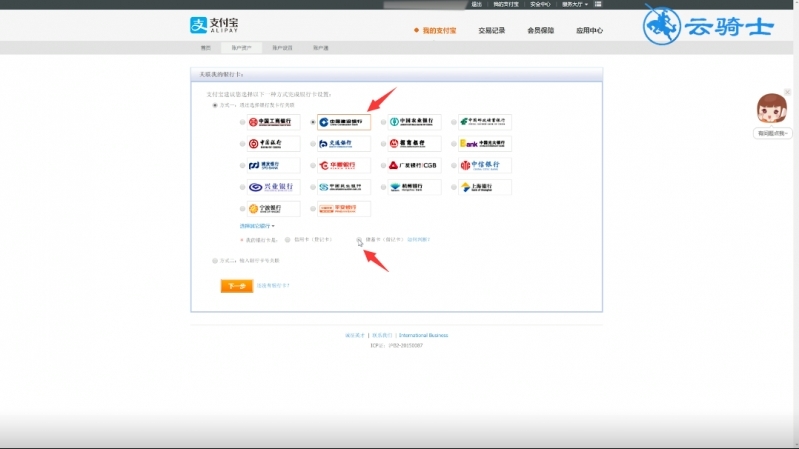
Task: Select method two (方式二) radio button
Action: click(215, 261)
